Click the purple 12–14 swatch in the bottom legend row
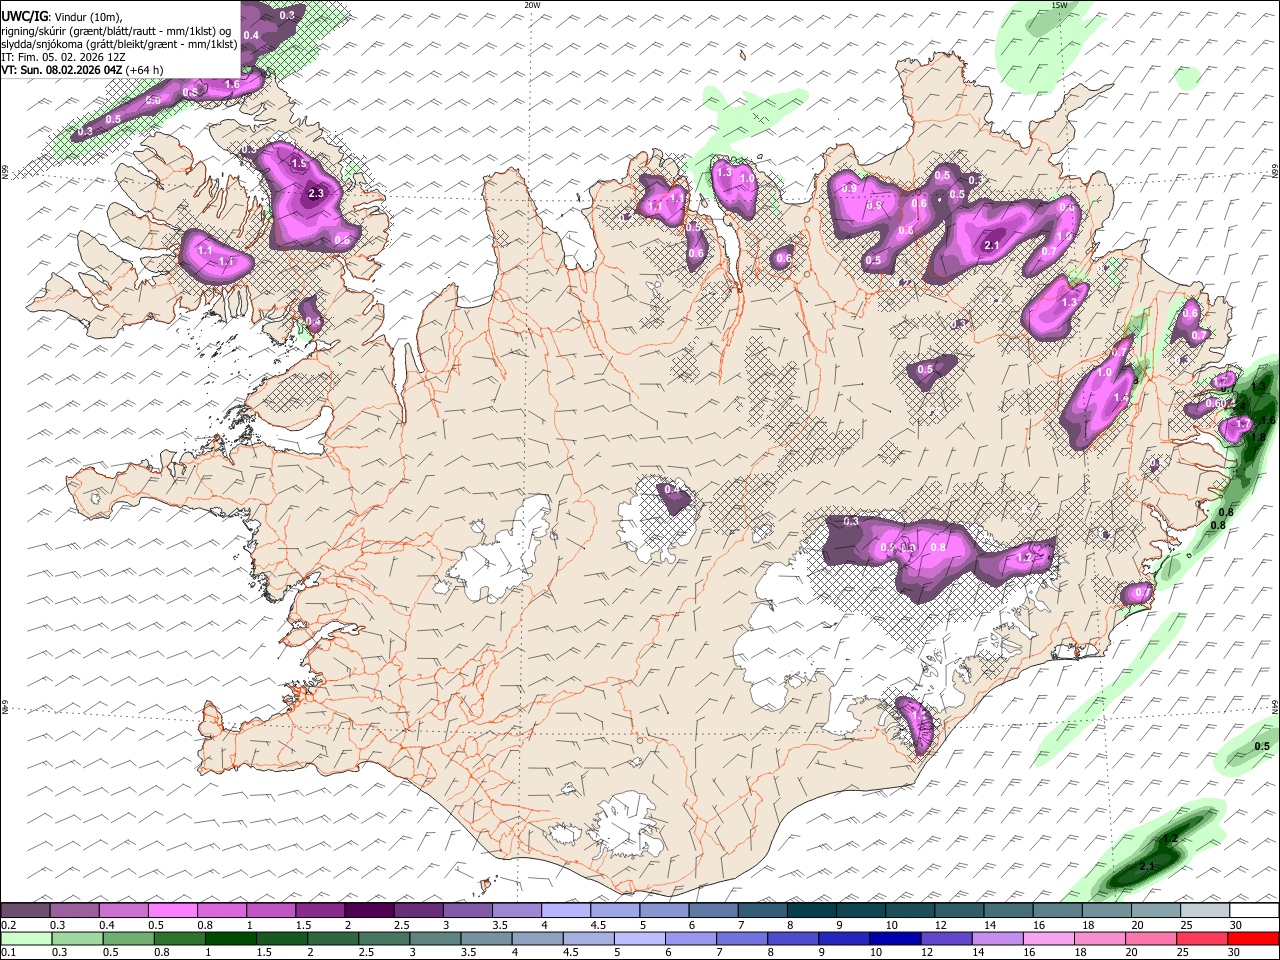The width and height of the screenshot is (1280, 960). 946,938
